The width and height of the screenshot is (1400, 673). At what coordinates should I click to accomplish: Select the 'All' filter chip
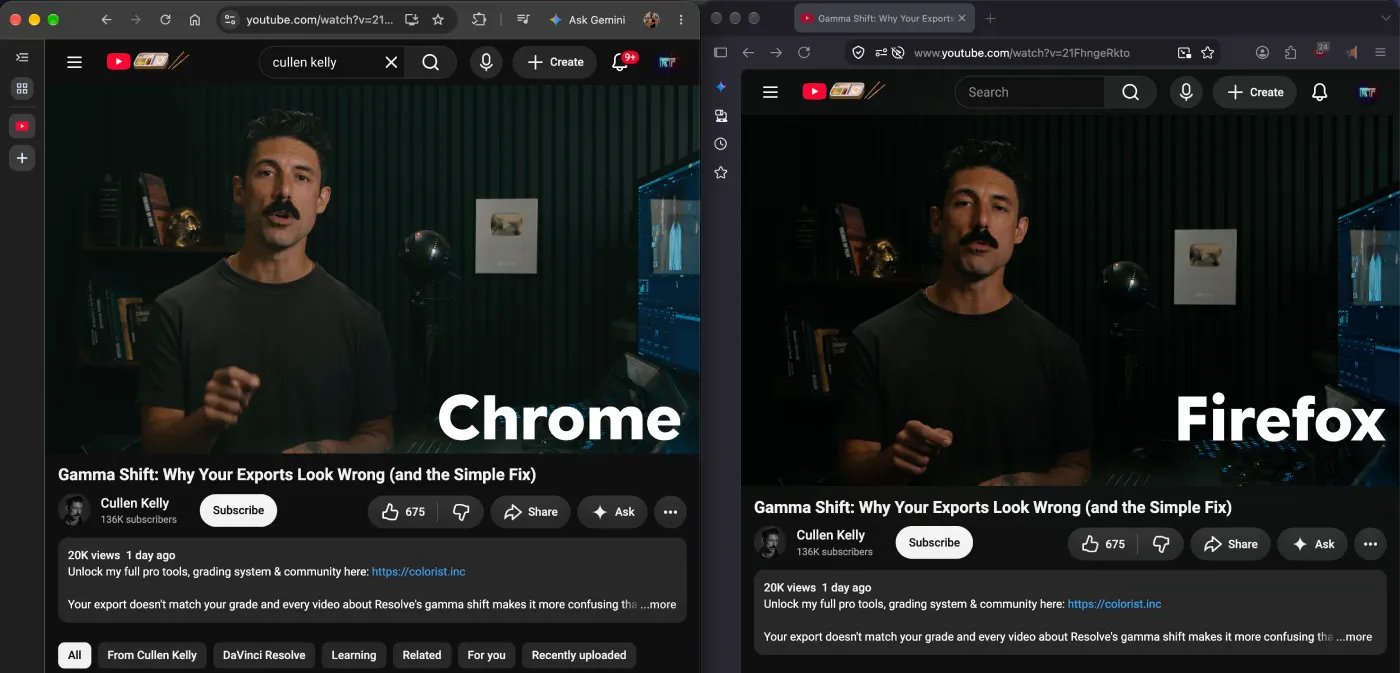pos(75,655)
